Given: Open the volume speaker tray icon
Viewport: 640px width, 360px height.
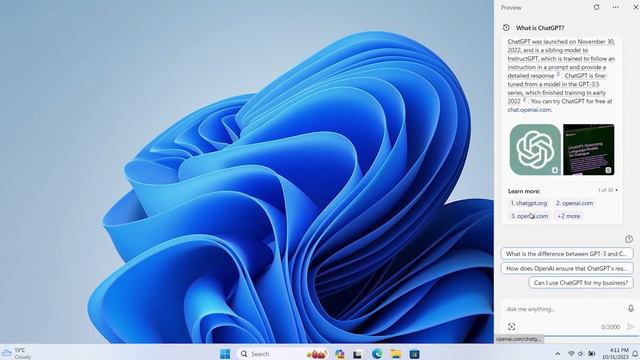Looking at the screenshot, I should [581, 353].
